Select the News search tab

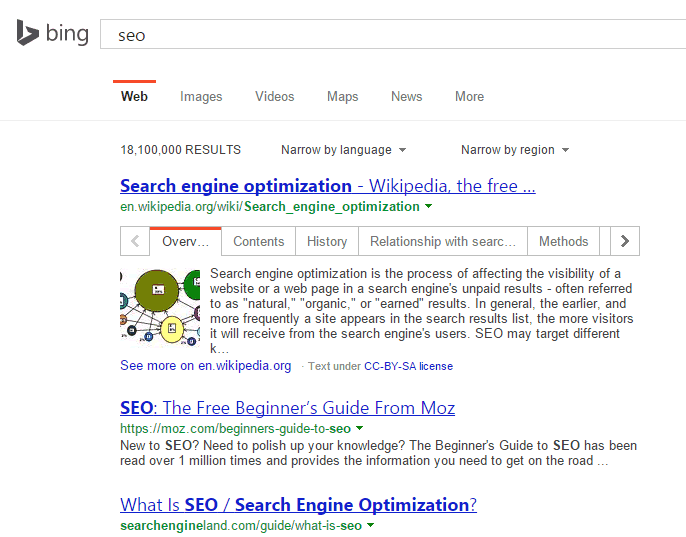406,97
